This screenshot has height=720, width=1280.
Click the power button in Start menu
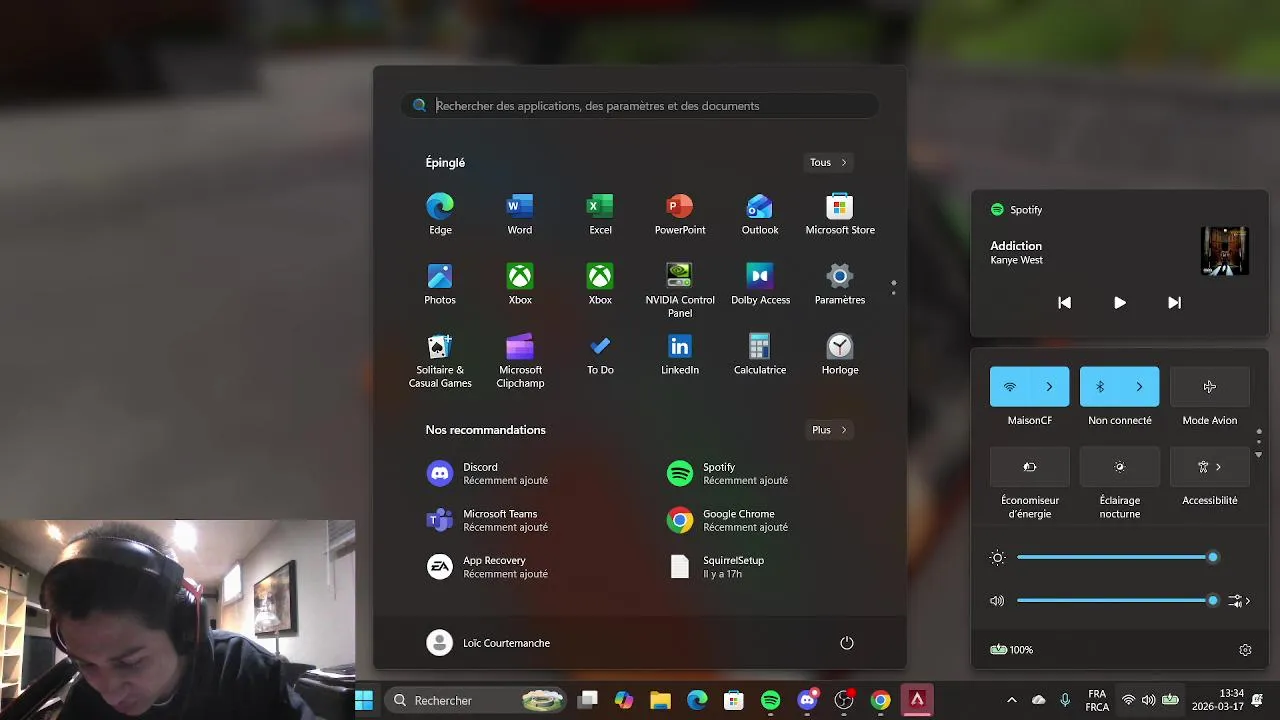click(847, 643)
